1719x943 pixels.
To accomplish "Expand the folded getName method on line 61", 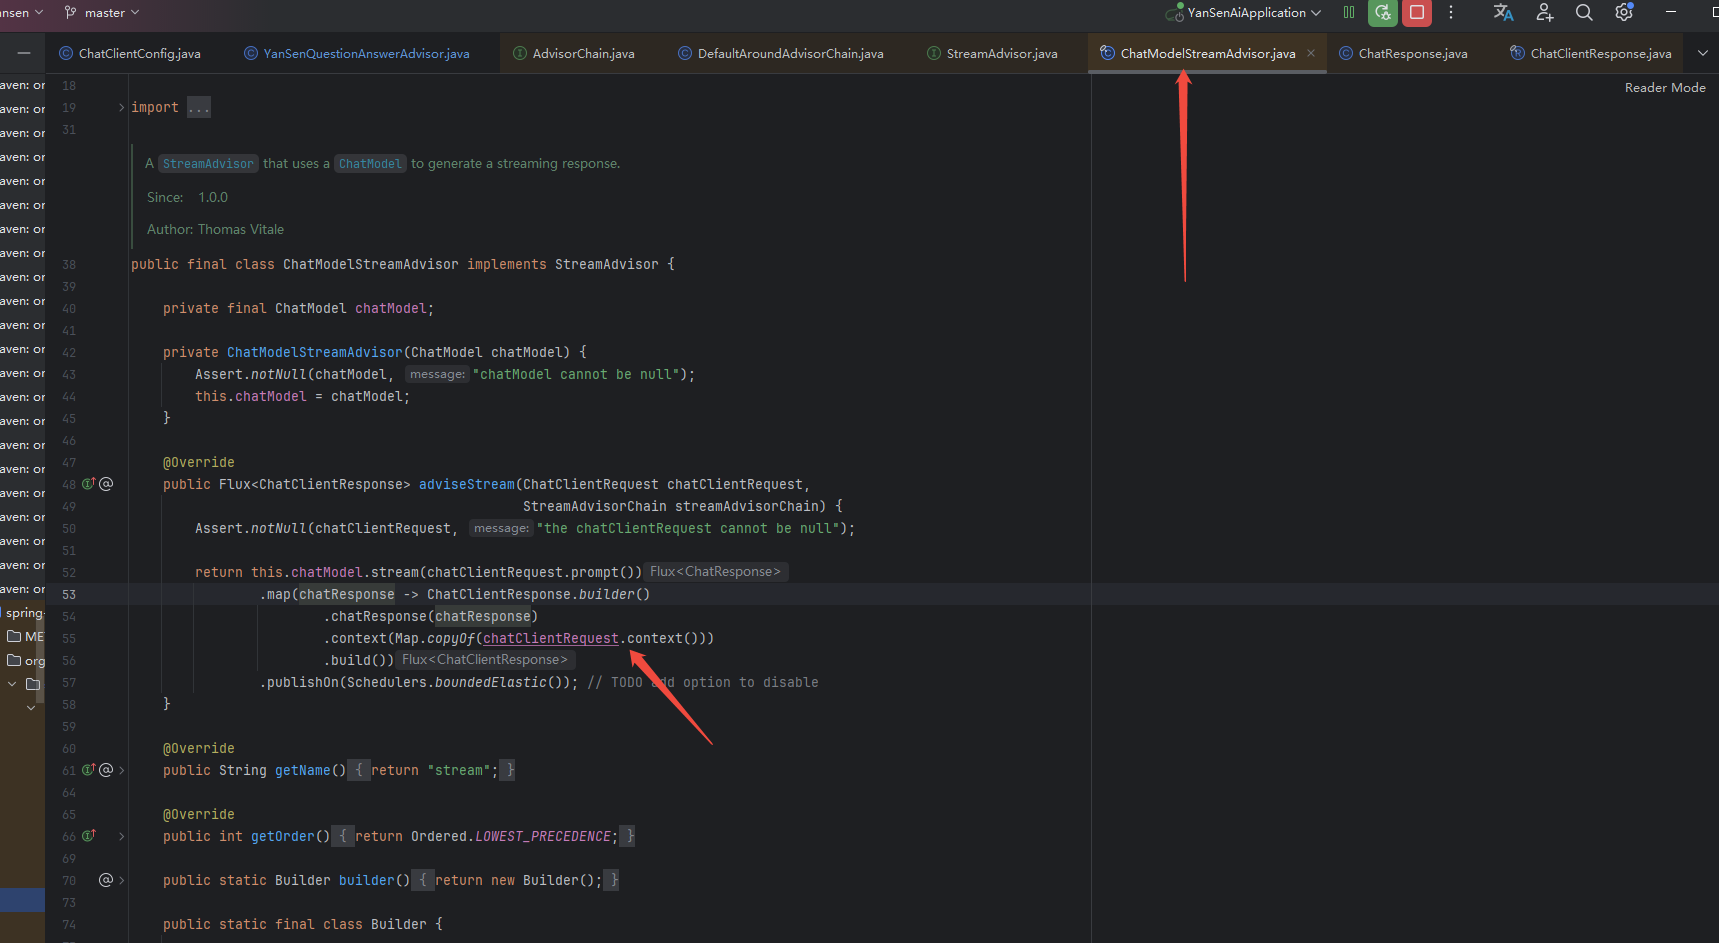I will coord(122,770).
